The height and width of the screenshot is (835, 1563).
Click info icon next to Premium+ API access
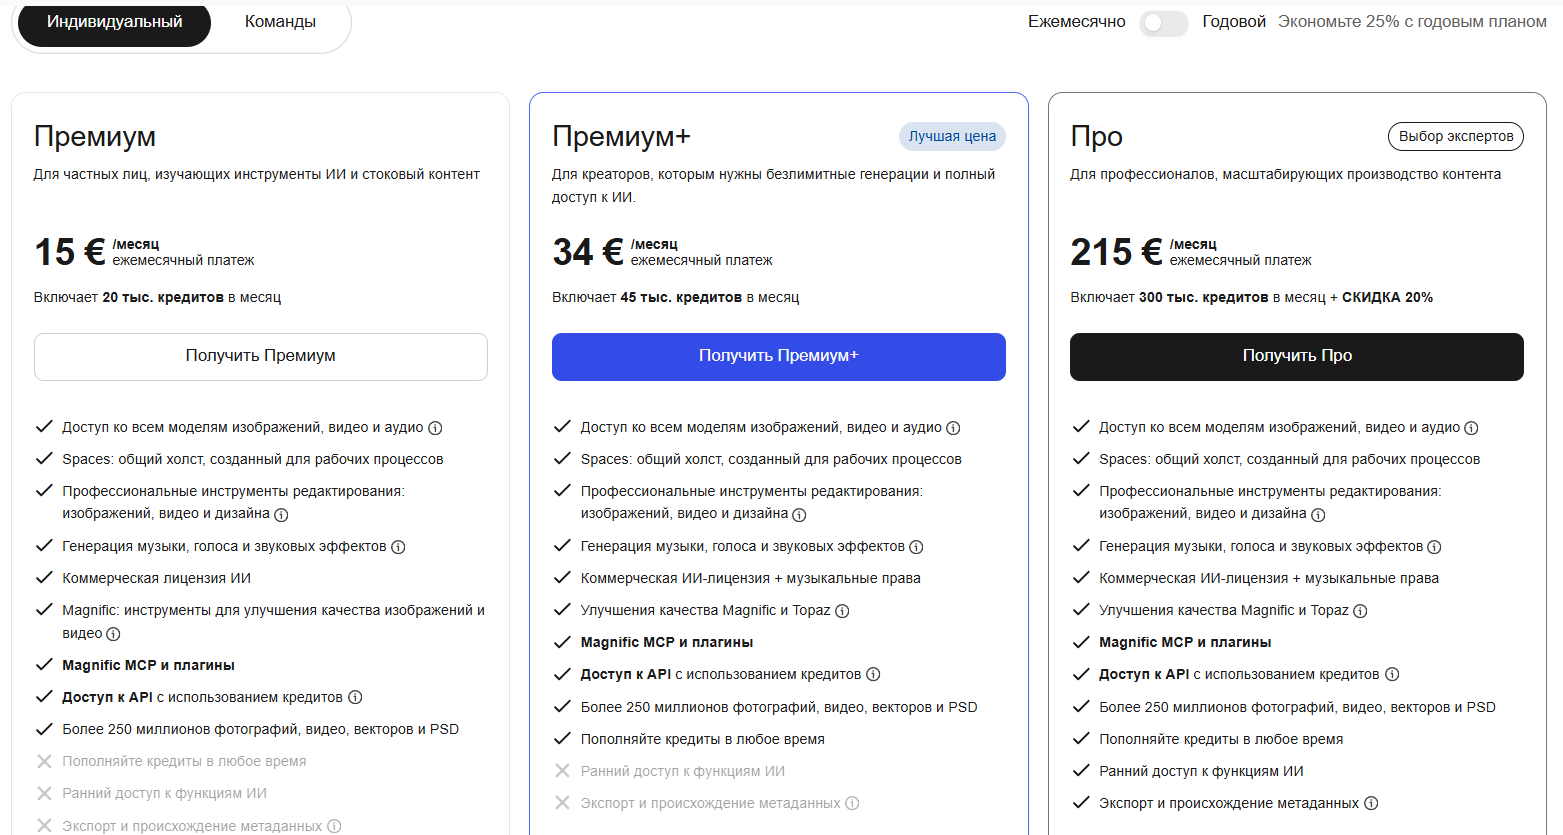point(873,675)
